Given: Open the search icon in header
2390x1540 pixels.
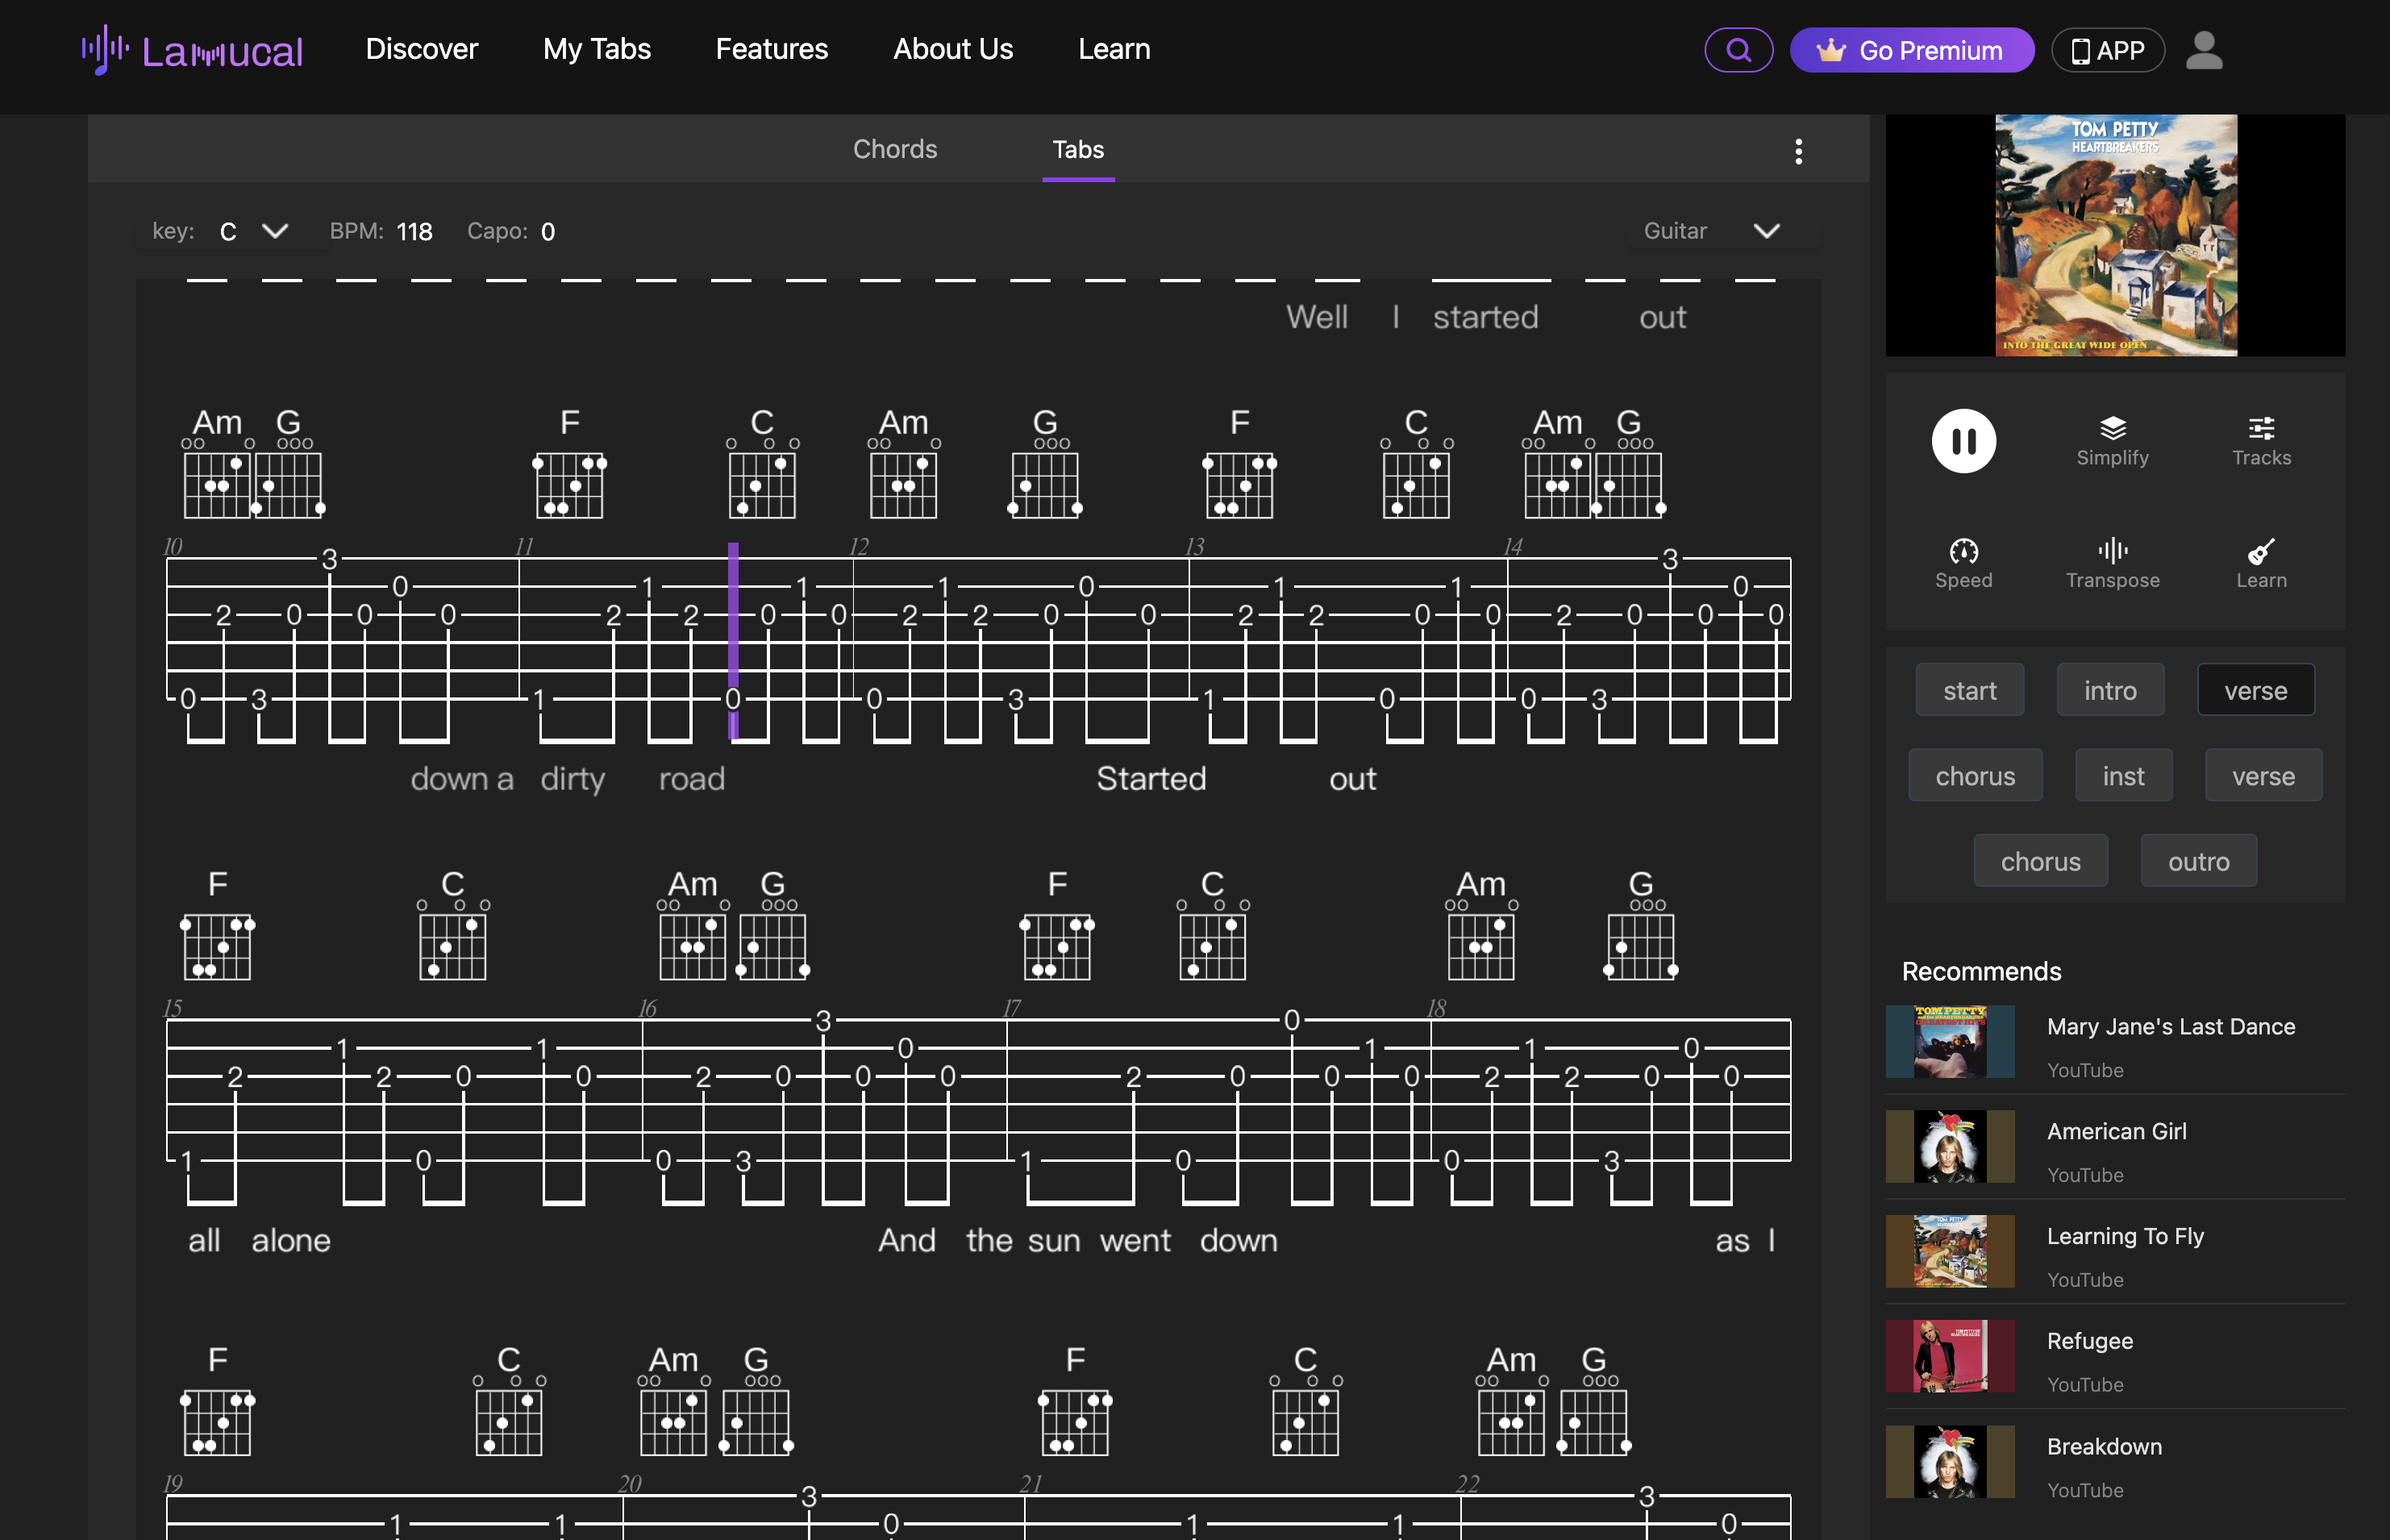Looking at the screenshot, I should coord(1738,50).
